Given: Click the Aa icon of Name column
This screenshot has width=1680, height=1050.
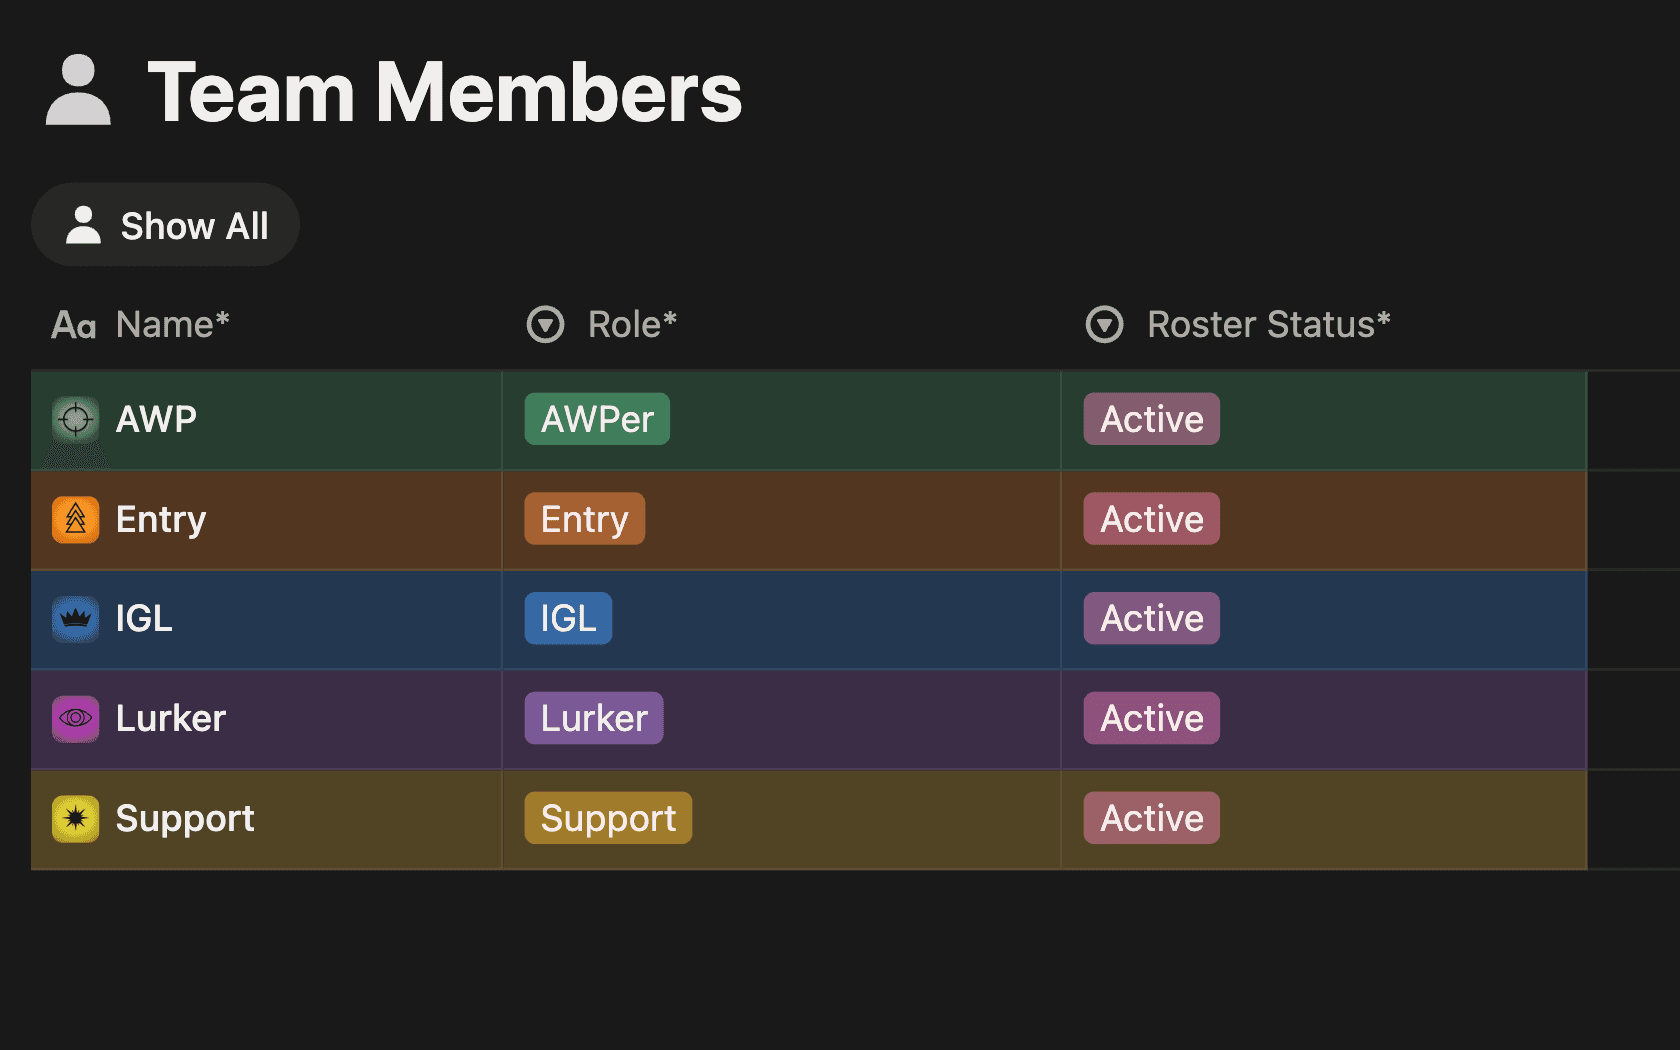Looking at the screenshot, I should [x=74, y=325].
